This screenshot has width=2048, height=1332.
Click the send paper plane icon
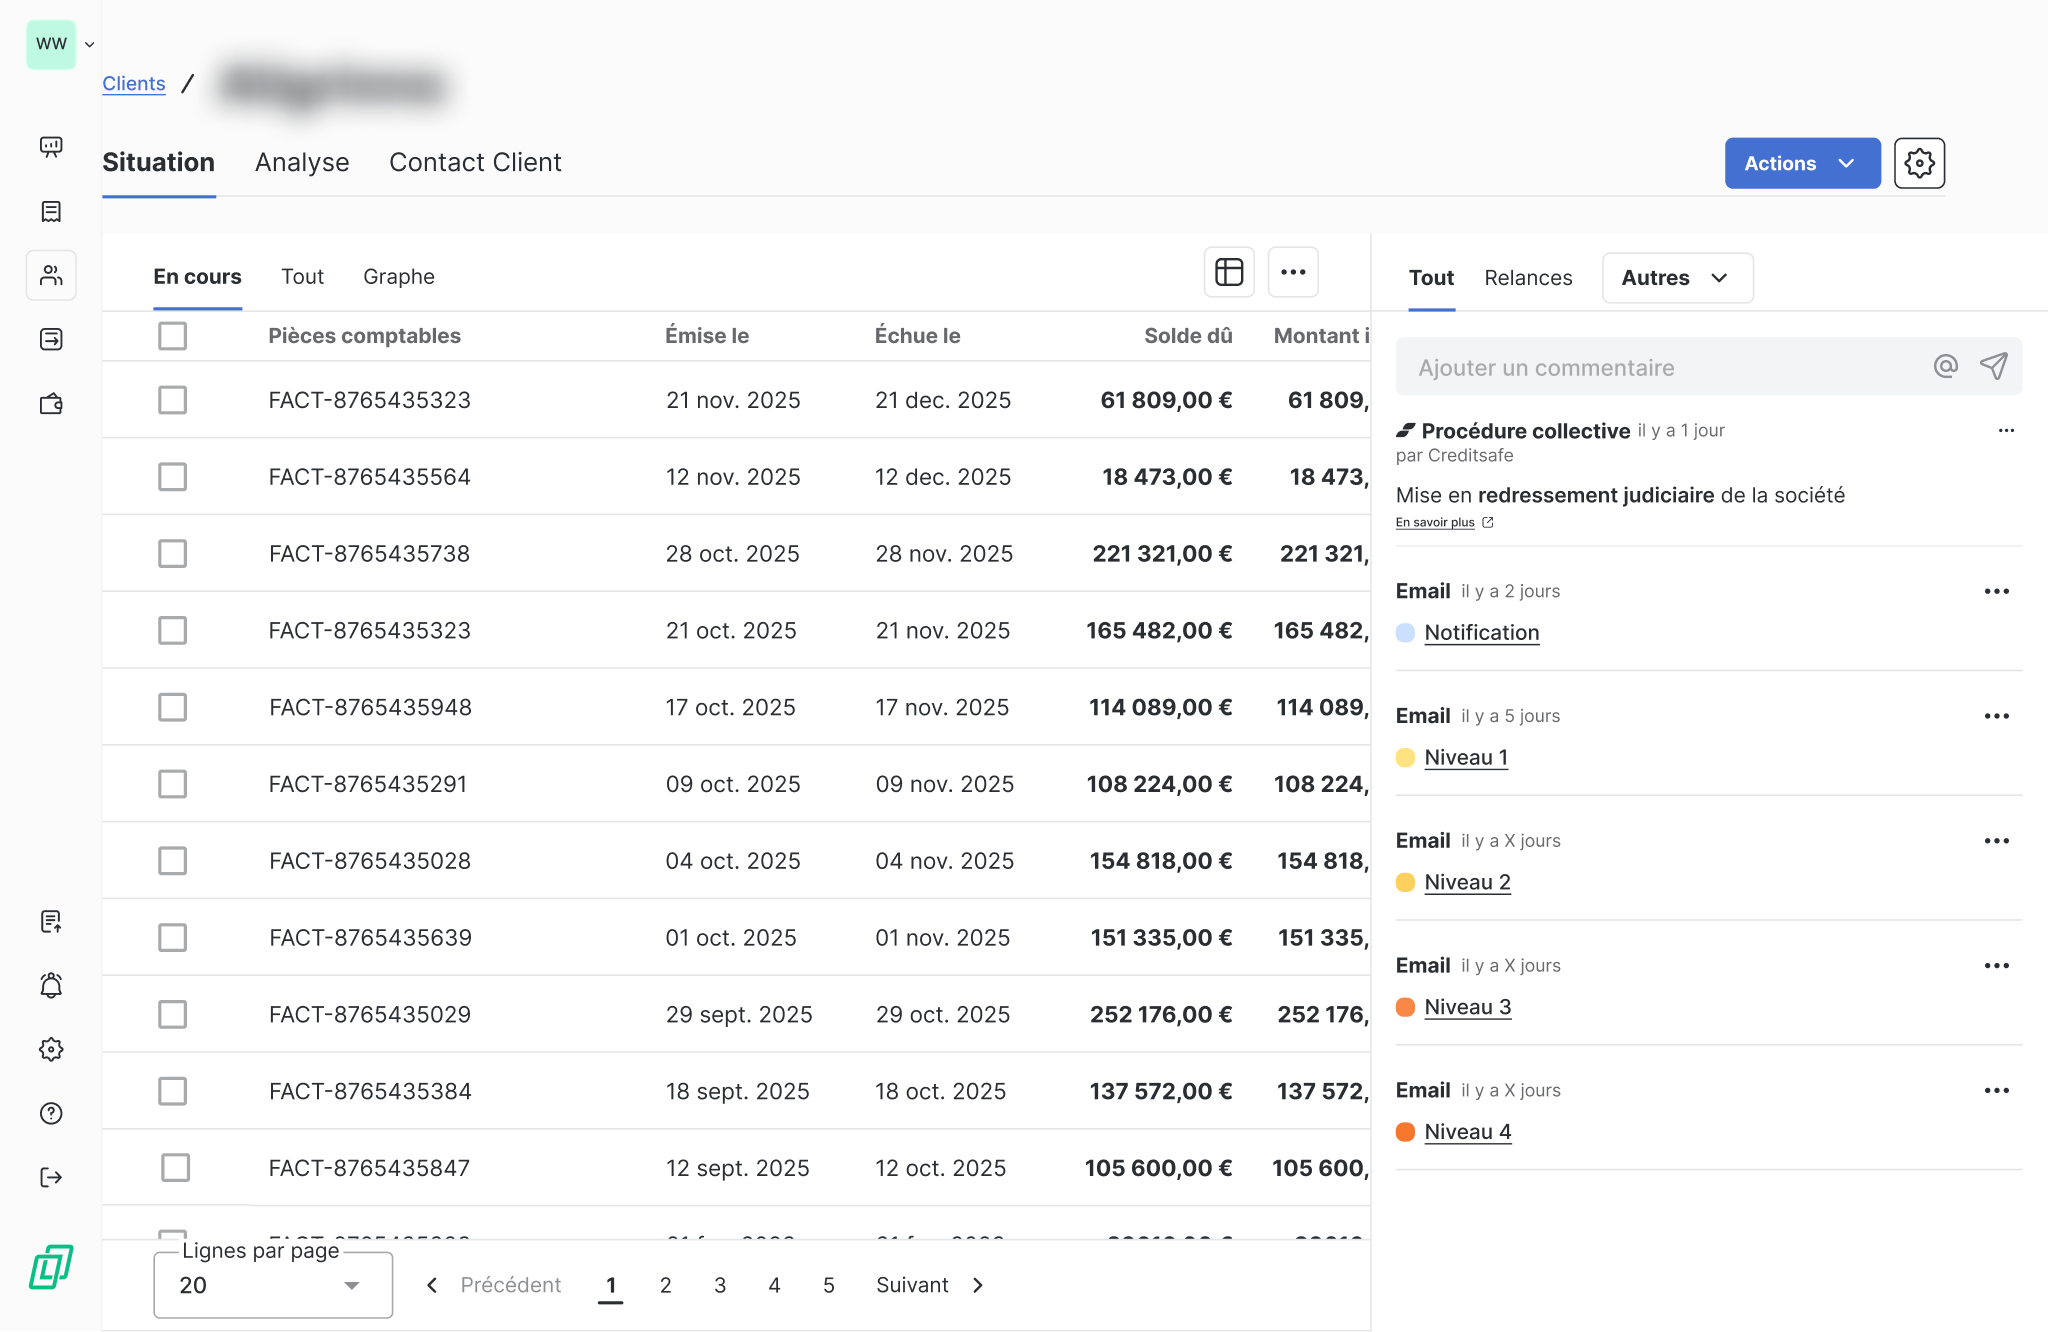[1993, 367]
